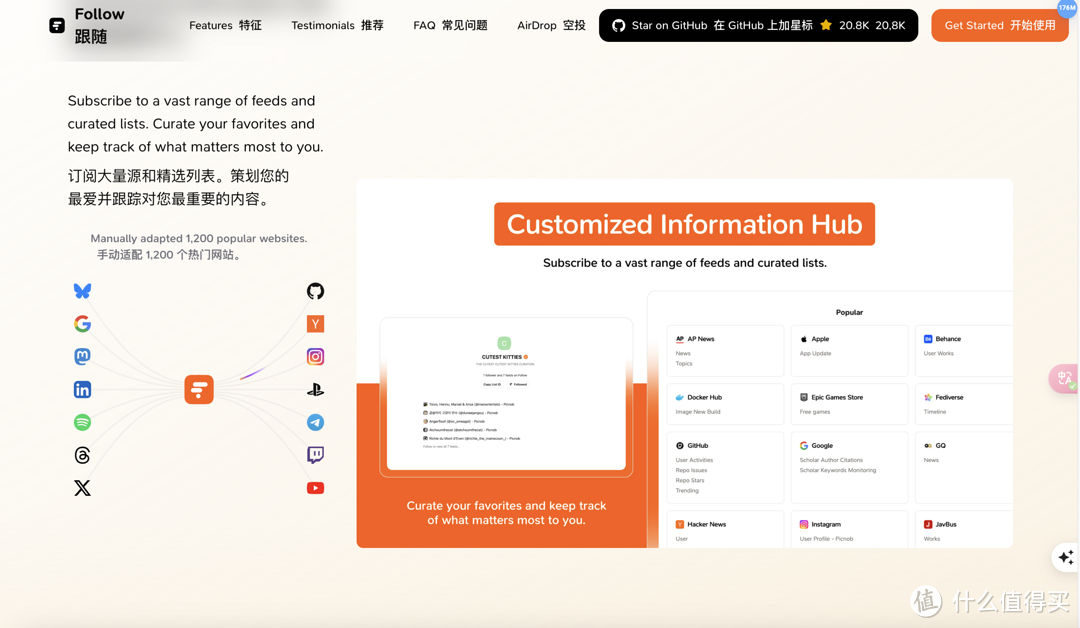Screen dimensions: 1080x628
Task: Open the Docker Hub card
Action: (725, 404)
